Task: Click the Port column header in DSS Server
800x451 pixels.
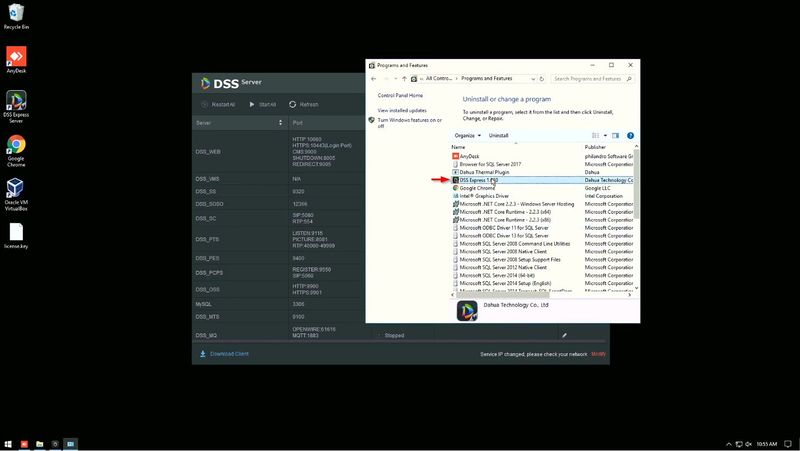Action: point(297,123)
